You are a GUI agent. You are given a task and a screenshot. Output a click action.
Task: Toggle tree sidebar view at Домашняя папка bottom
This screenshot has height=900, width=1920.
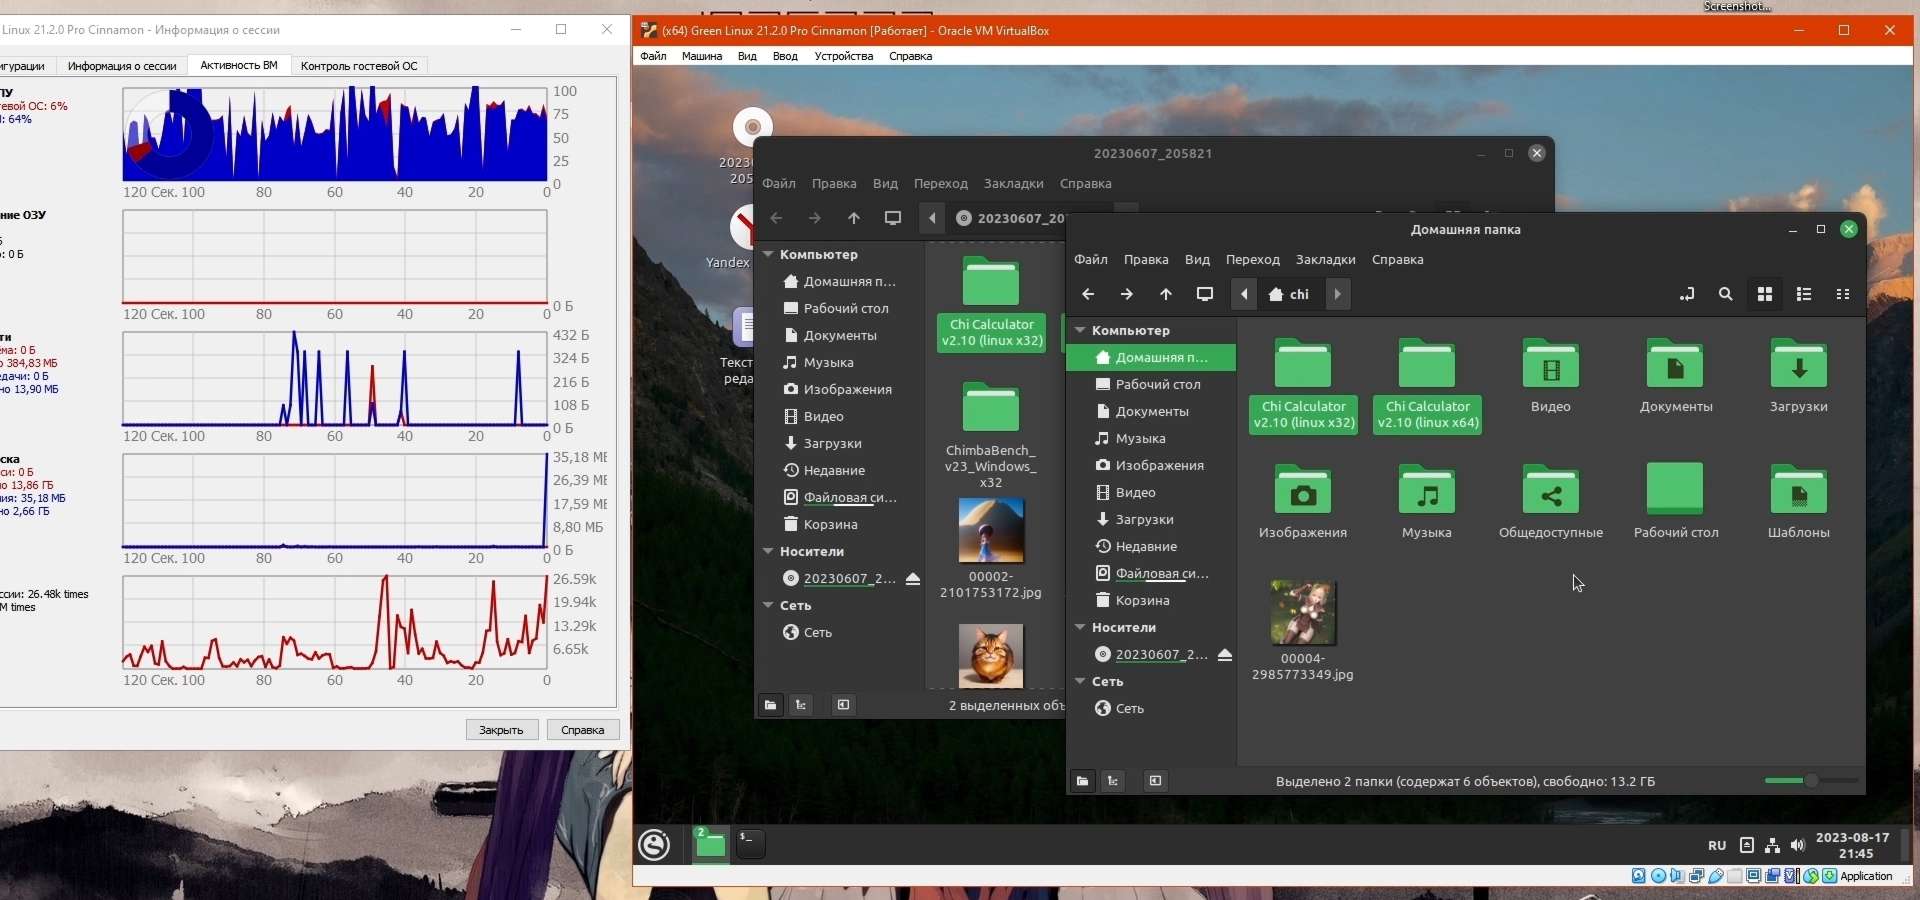click(1113, 781)
